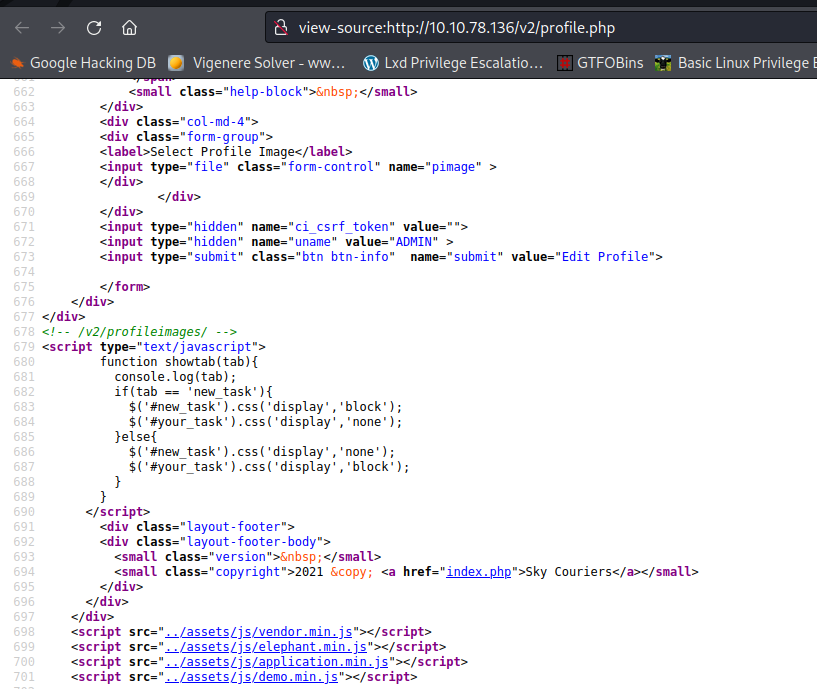Screen dimensions: 817x689
Task: Open the browser Home page
Action: point(130,27)
